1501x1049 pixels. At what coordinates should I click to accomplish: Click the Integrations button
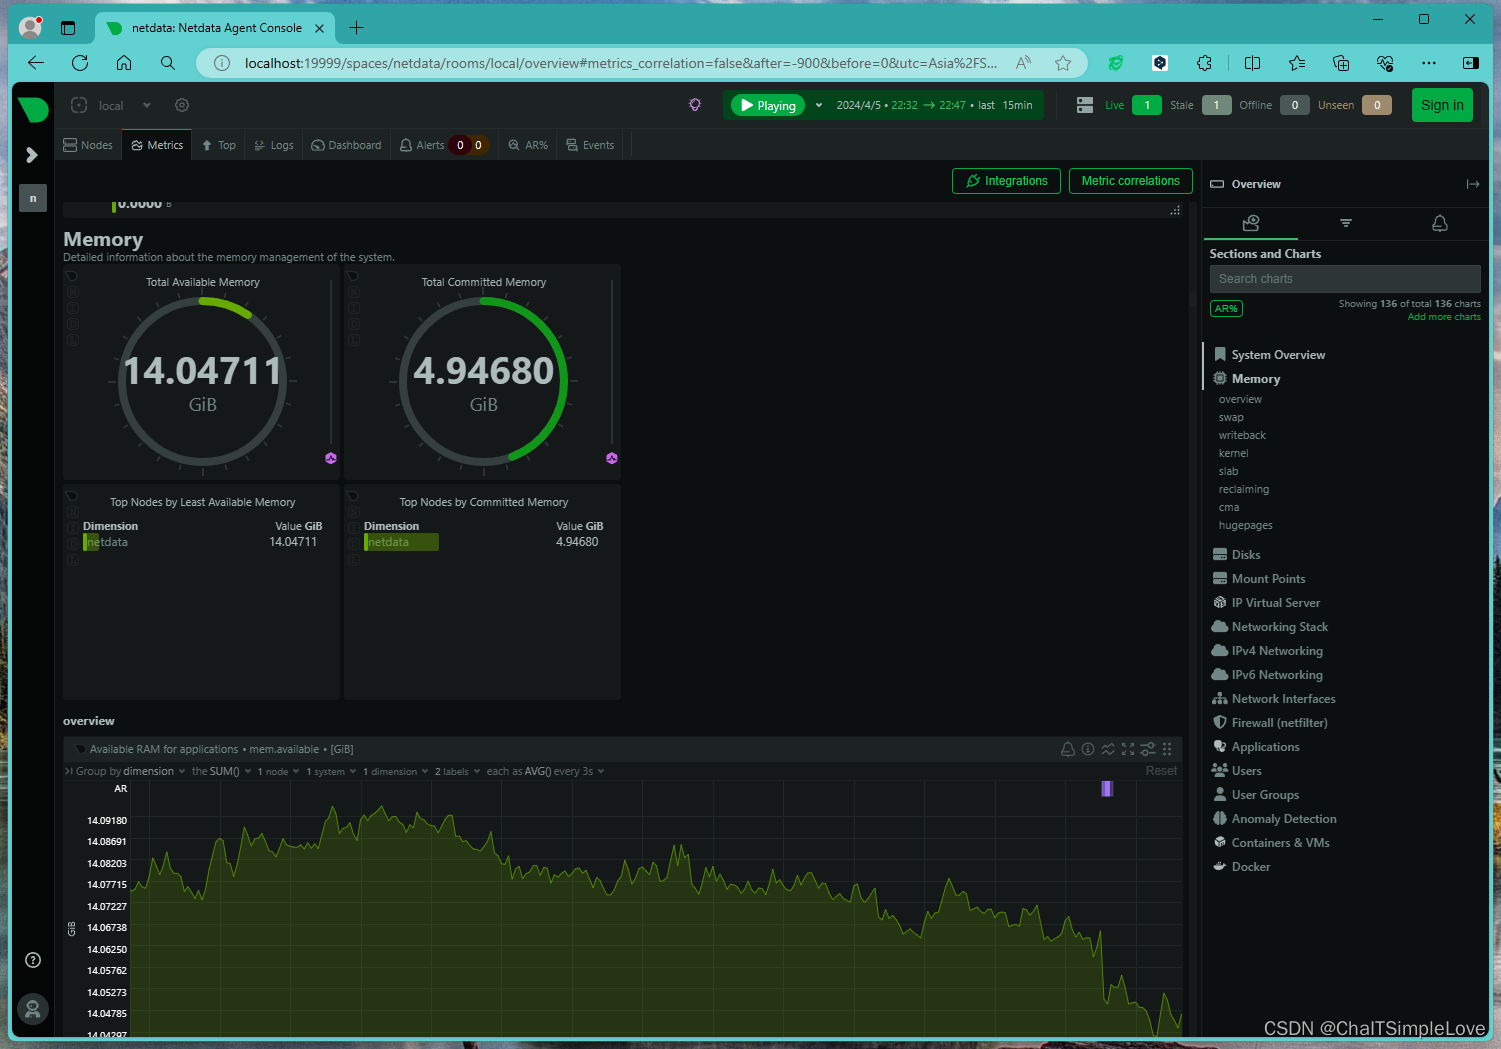click(x=1006, y=181)
